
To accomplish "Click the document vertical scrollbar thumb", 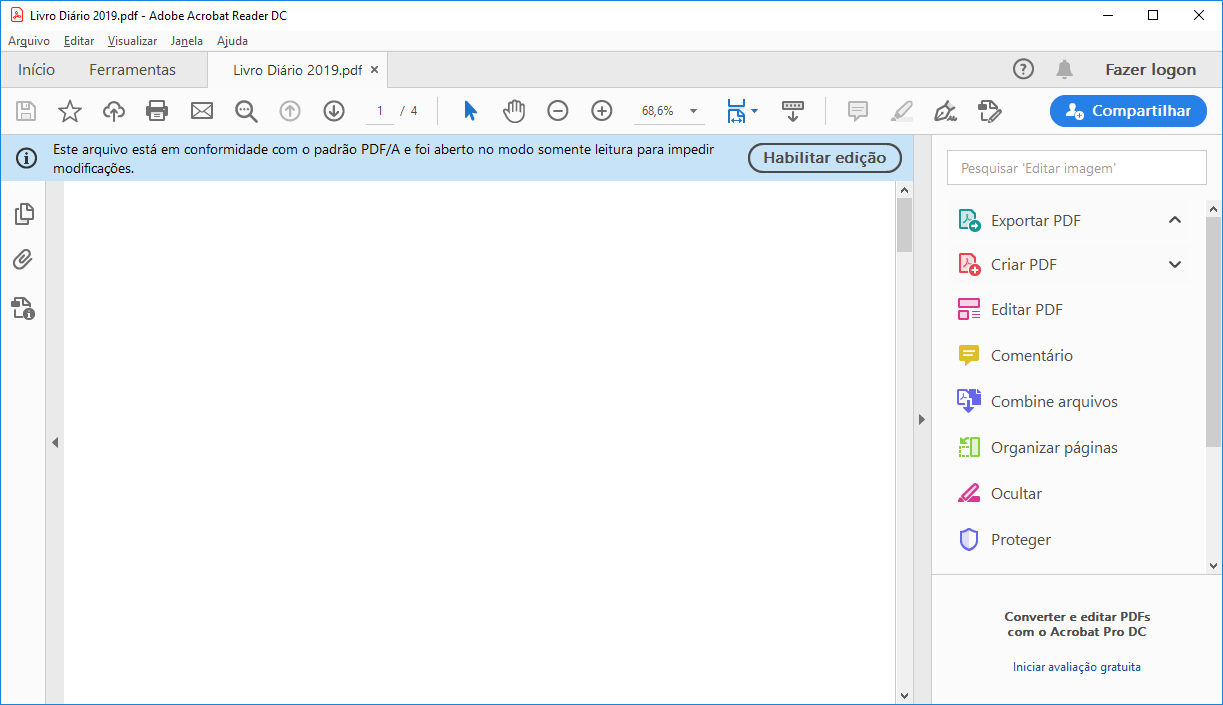I will (904, 224).
